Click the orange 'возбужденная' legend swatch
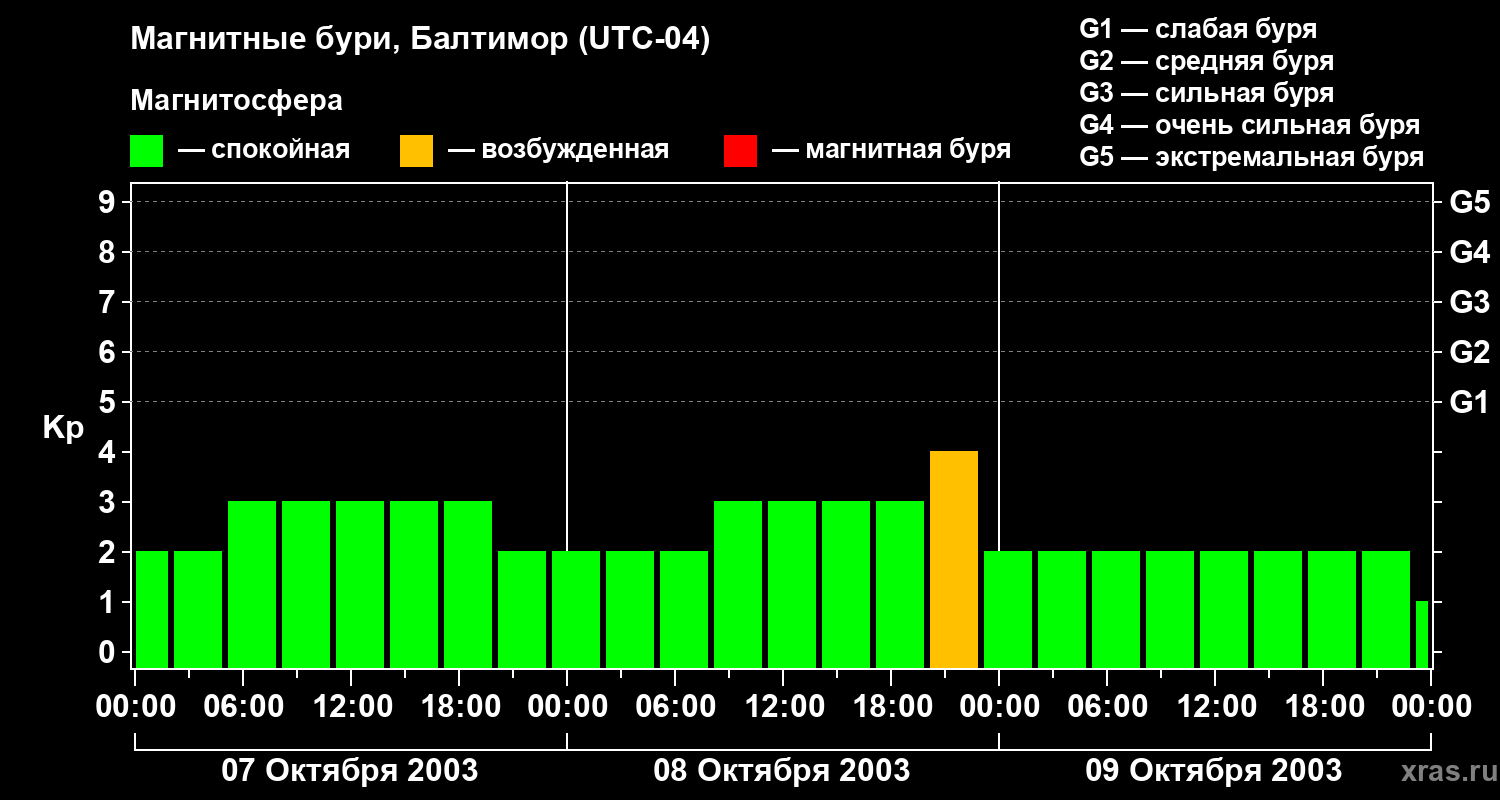 pos(416,151)
